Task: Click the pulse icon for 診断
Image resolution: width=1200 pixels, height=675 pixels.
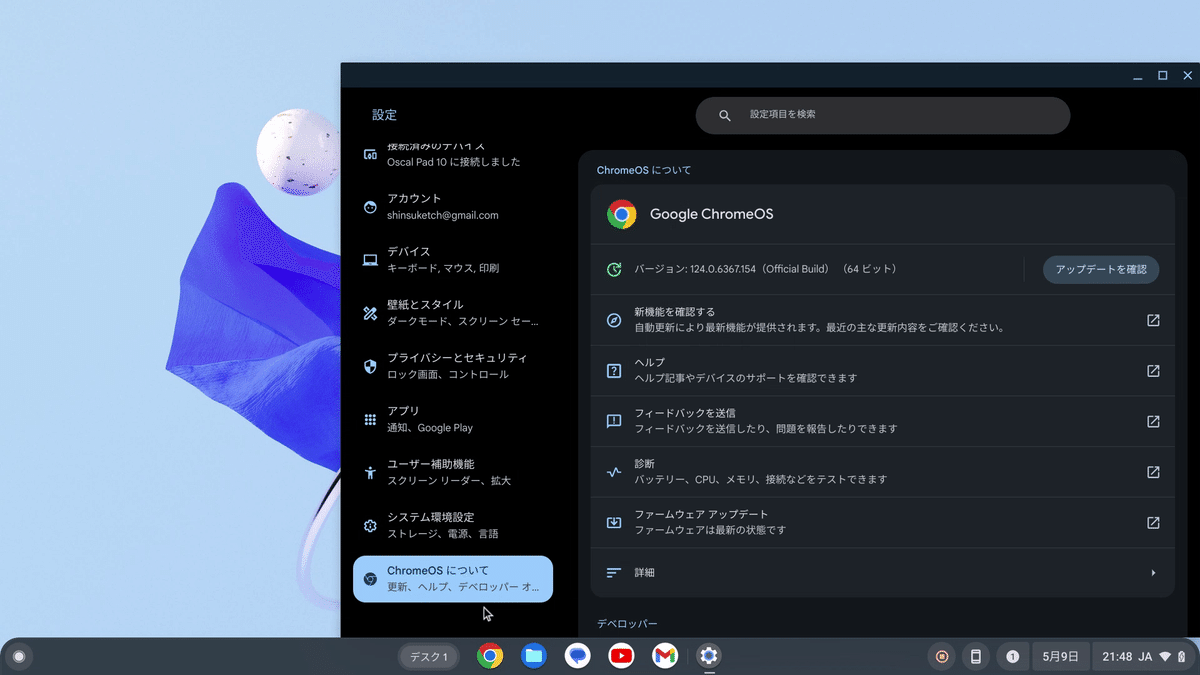Action: (614, 472)
